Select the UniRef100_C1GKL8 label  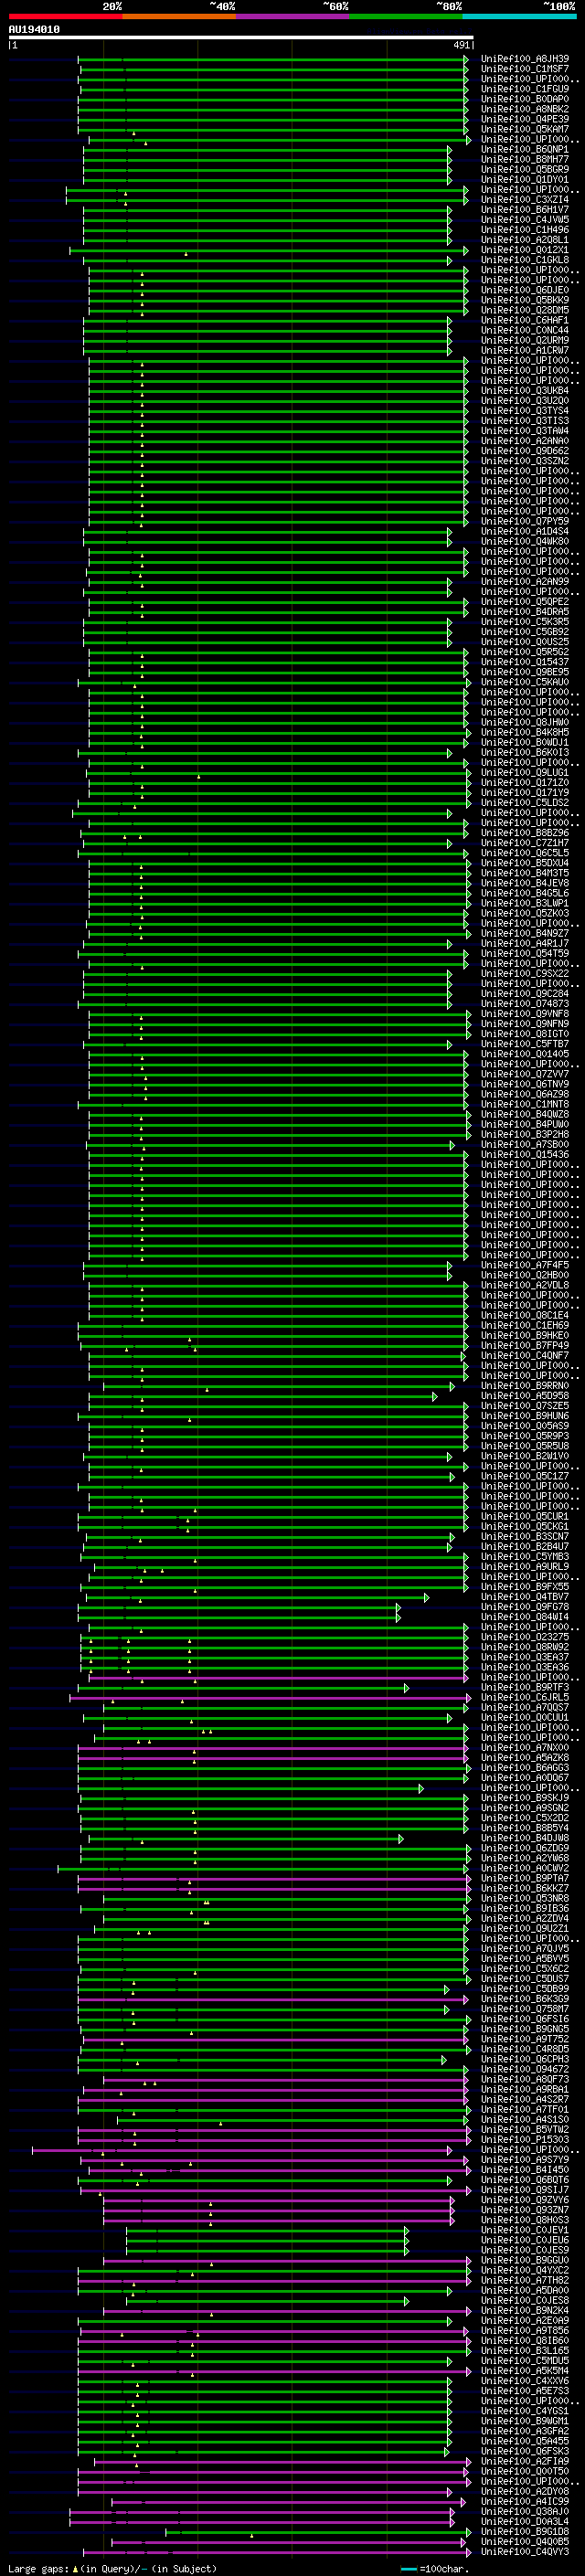pos(525,260)
